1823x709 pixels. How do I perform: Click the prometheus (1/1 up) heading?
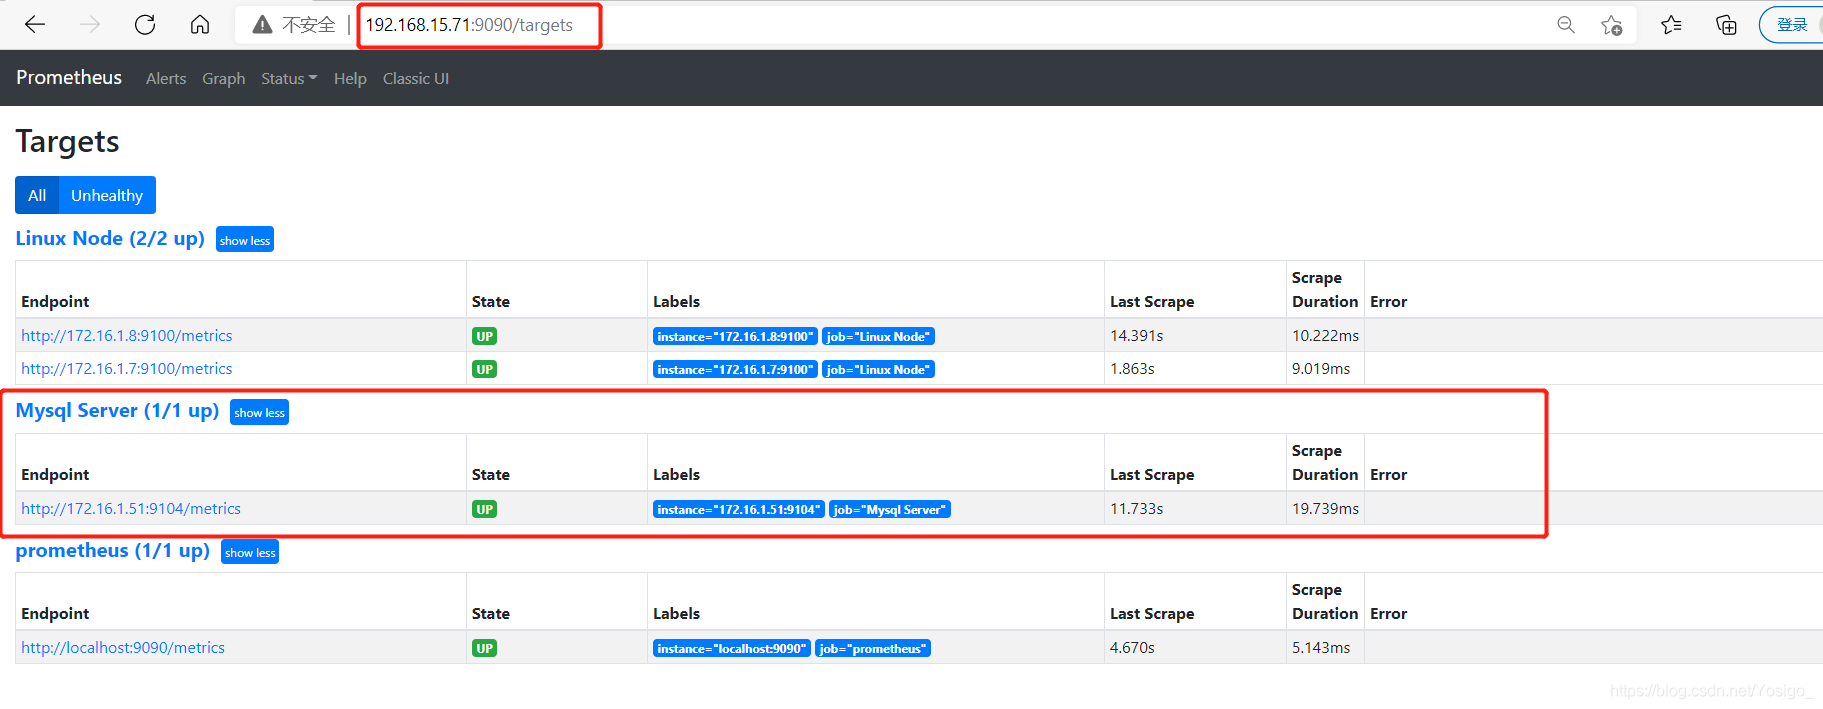point(113,551)
